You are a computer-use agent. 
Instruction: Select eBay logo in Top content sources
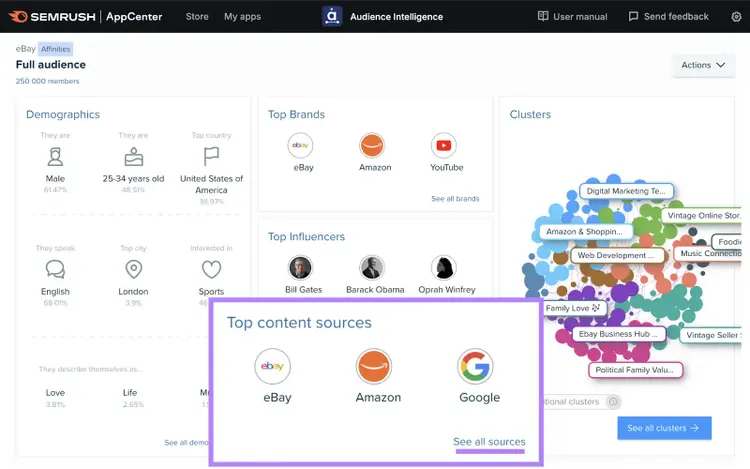click(273, 367)
